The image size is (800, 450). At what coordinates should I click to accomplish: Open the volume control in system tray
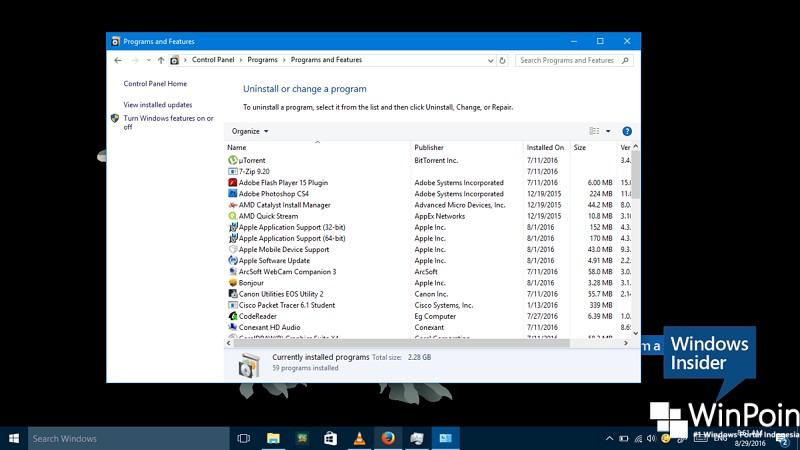(x=652, y=438)
